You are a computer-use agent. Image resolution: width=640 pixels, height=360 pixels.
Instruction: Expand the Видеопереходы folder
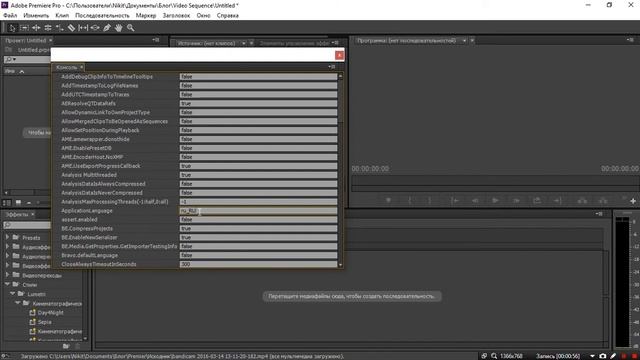(x=7, y=275)
